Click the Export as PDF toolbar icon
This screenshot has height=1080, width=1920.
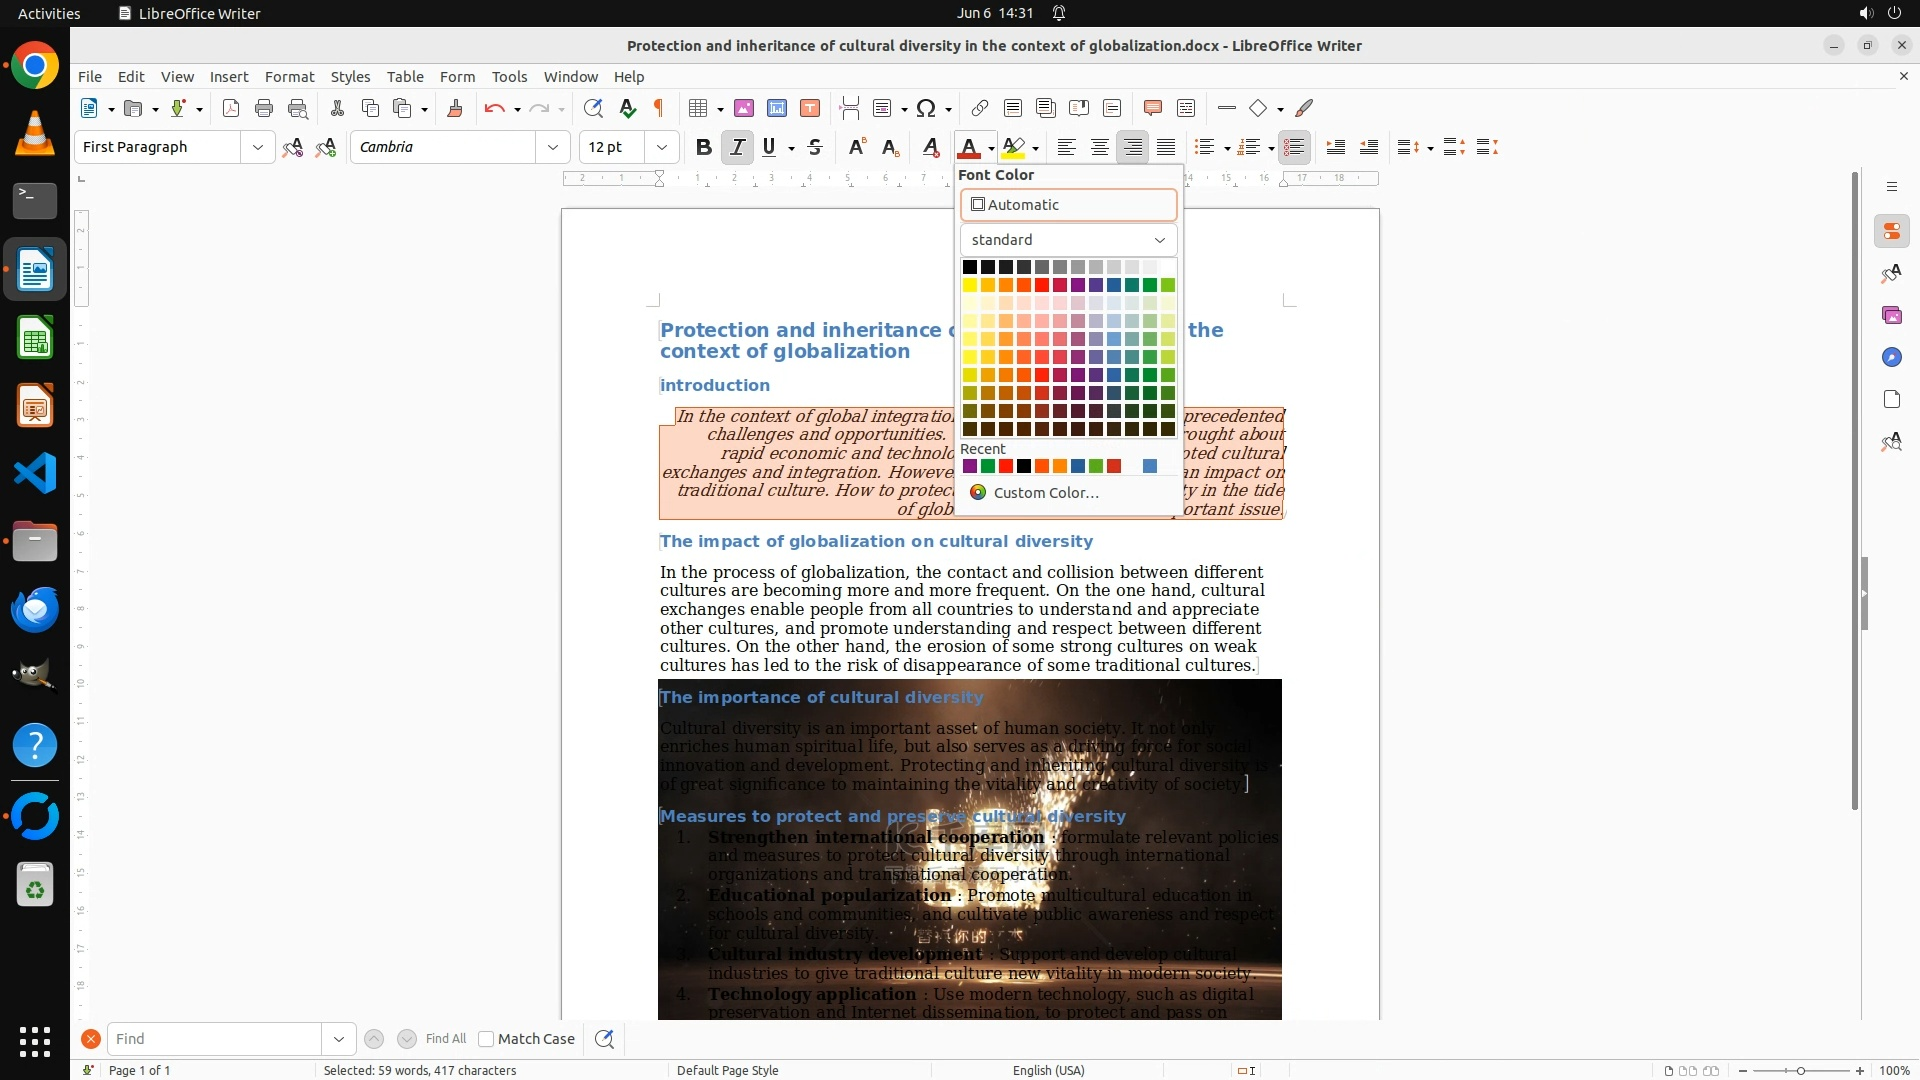pyautogui.click(x=231, y=108)
